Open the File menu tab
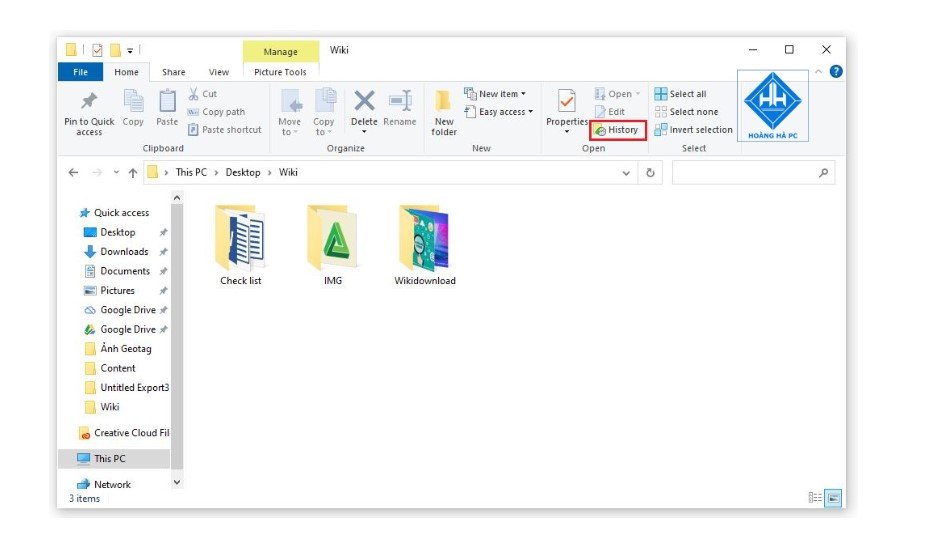Screen dimensions: 925x535 pyautogui.click(x=80, y=72)
